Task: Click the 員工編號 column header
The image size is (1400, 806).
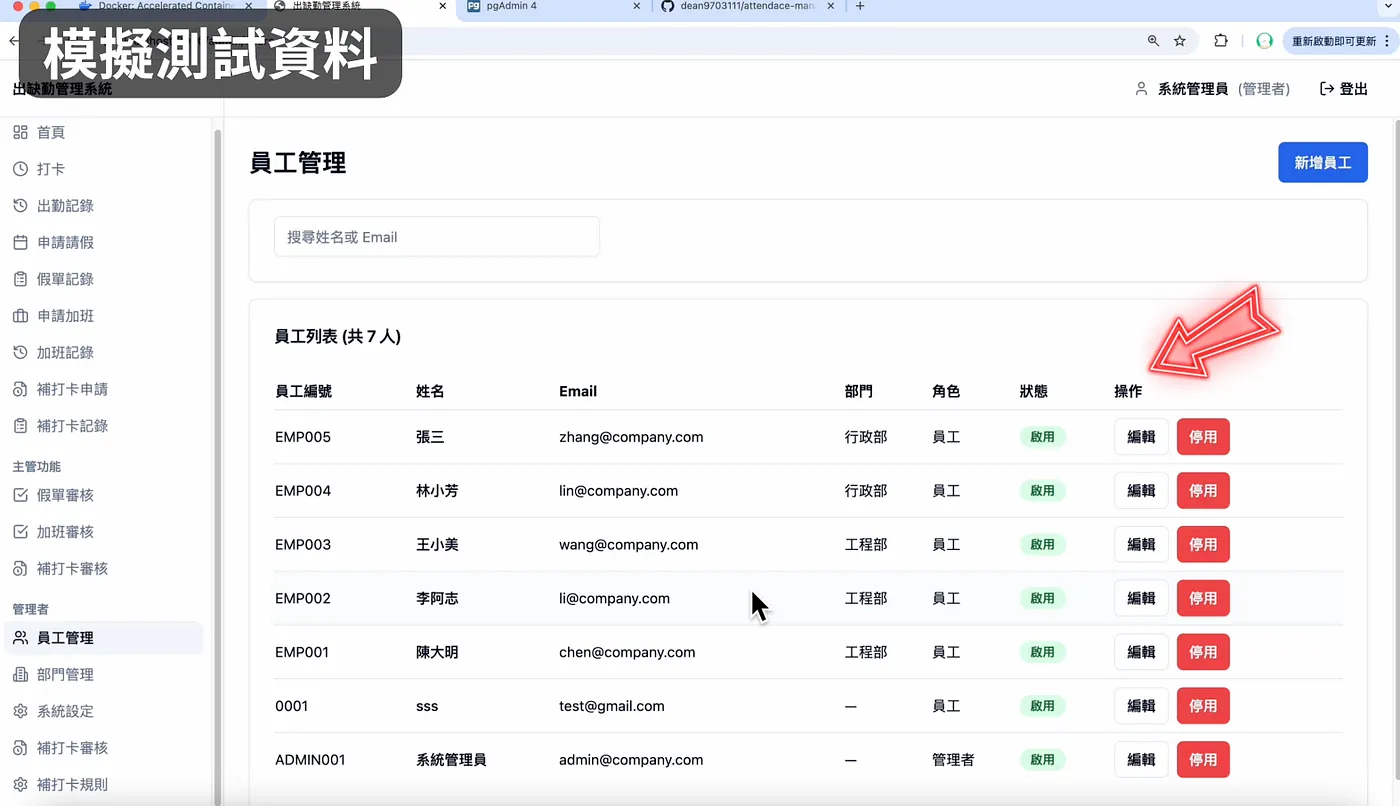Action: [303, 391]
